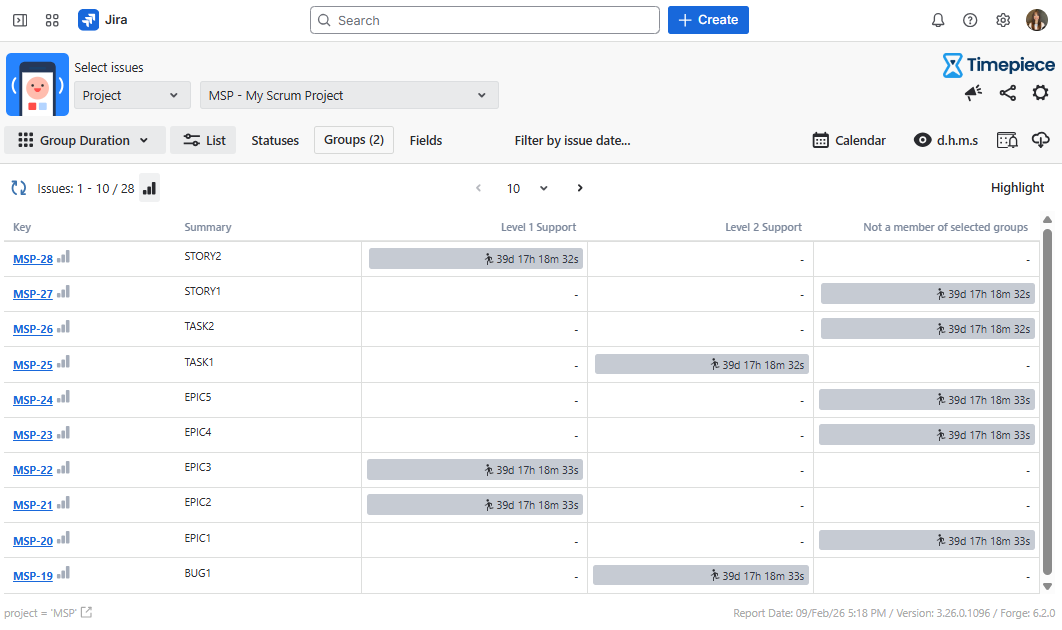The width and height of the screenshot is (1062, 630).
Task: Click the export cloud download icon
Action: [x=1040, y=140]
